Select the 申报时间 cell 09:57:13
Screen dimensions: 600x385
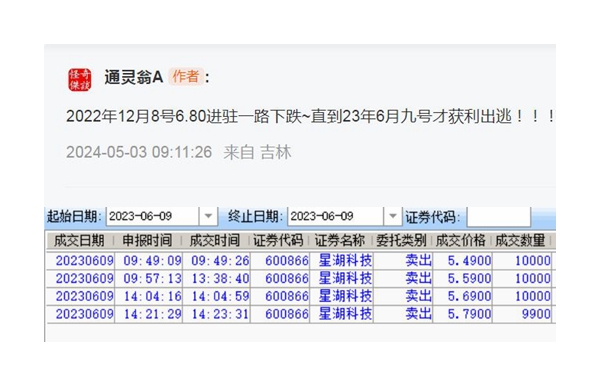click(149, 278)
